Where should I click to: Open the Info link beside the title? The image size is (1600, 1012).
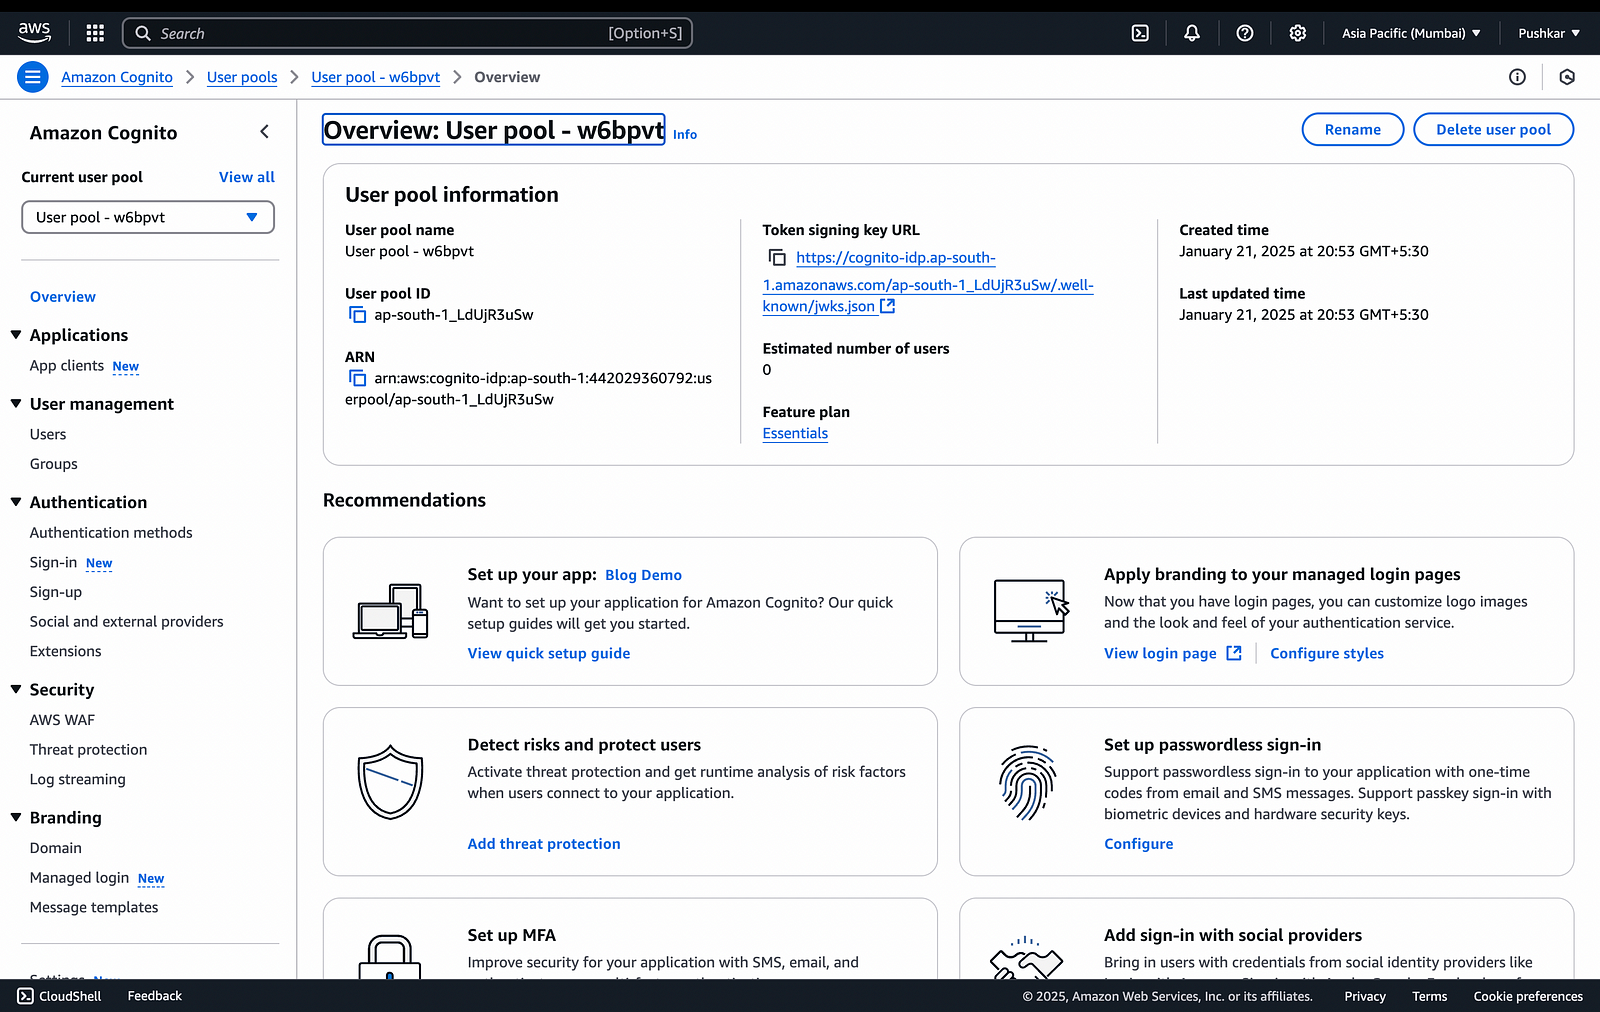click(x=685, y=135)
